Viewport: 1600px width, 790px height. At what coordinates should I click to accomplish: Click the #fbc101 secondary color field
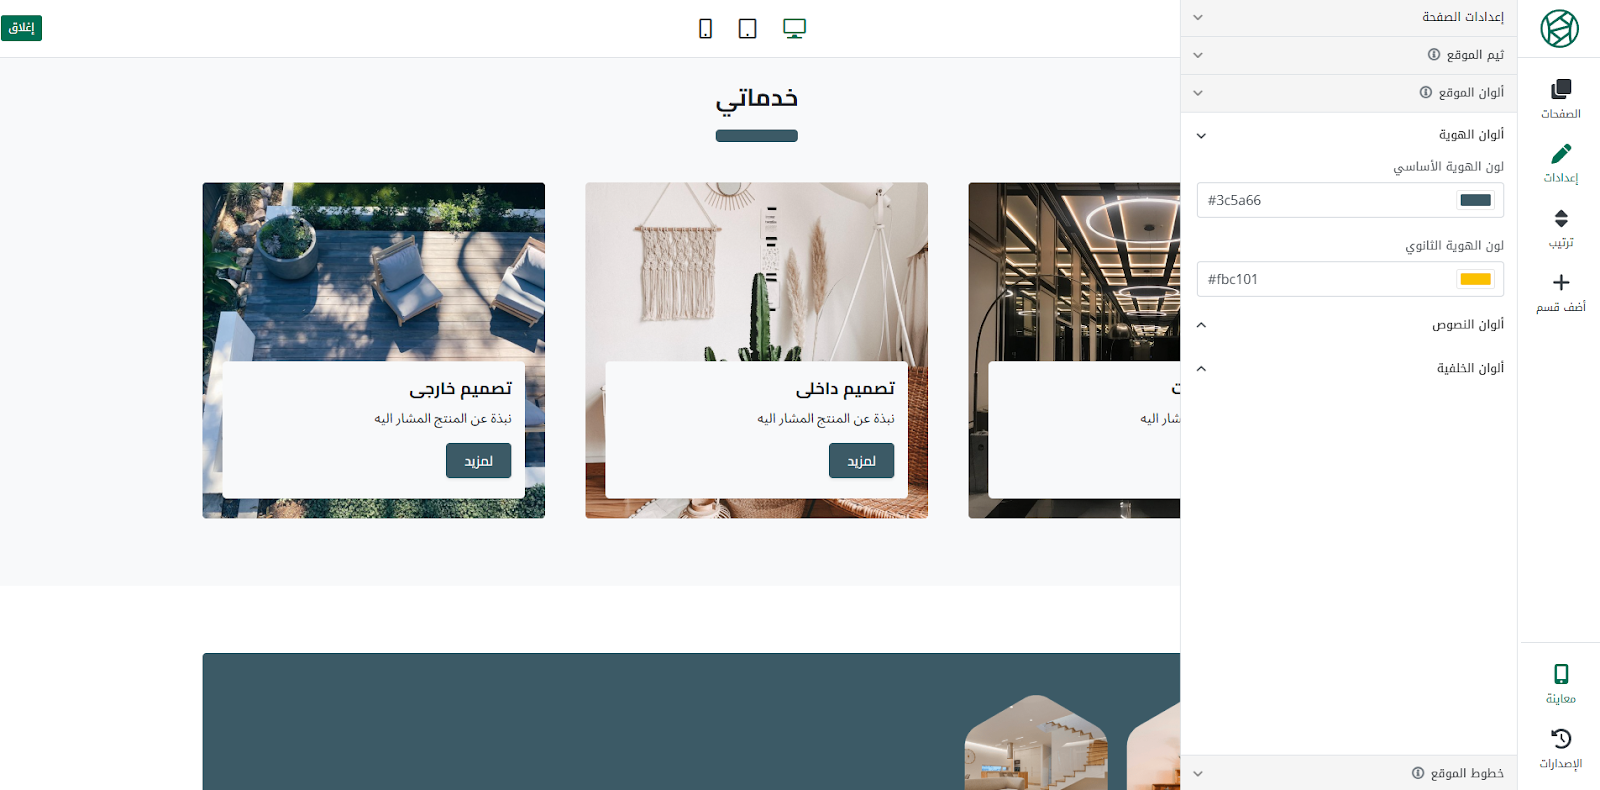(1349, 279)
